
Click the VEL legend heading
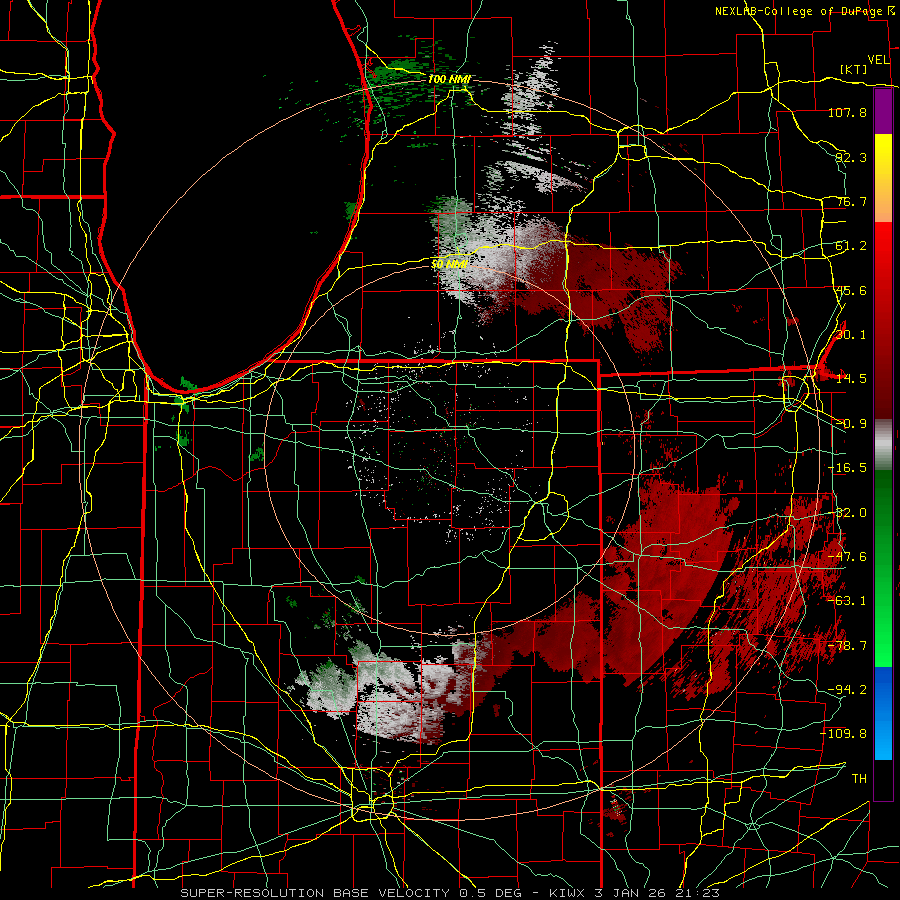(x=878, y=60)
